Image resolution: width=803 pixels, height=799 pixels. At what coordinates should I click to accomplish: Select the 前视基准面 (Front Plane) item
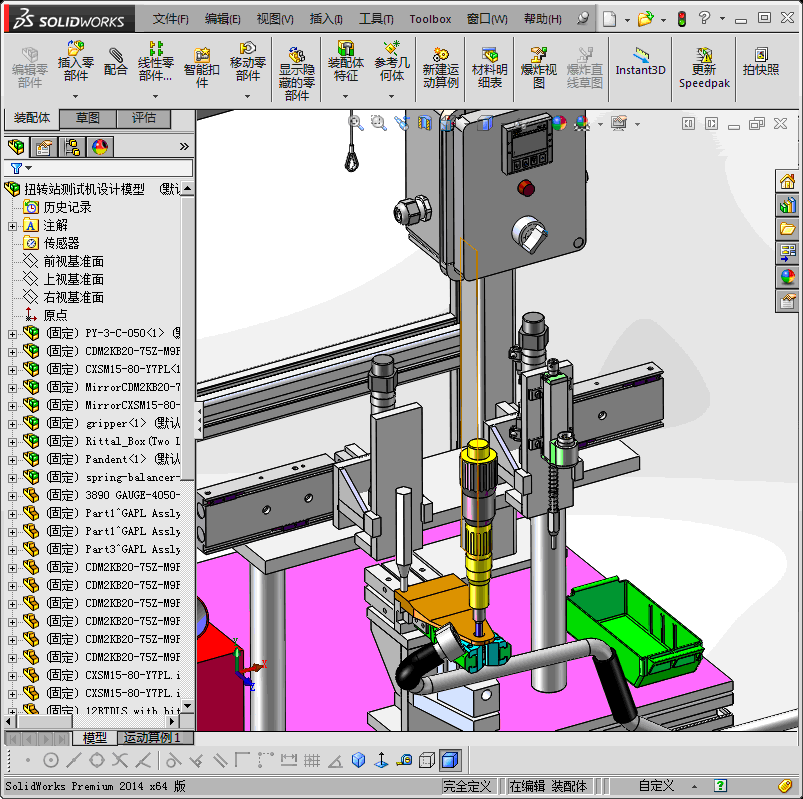coord(74,262)
